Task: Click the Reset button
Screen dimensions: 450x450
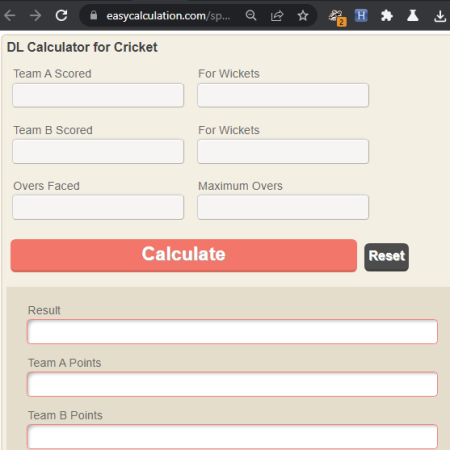Action: 386,257
